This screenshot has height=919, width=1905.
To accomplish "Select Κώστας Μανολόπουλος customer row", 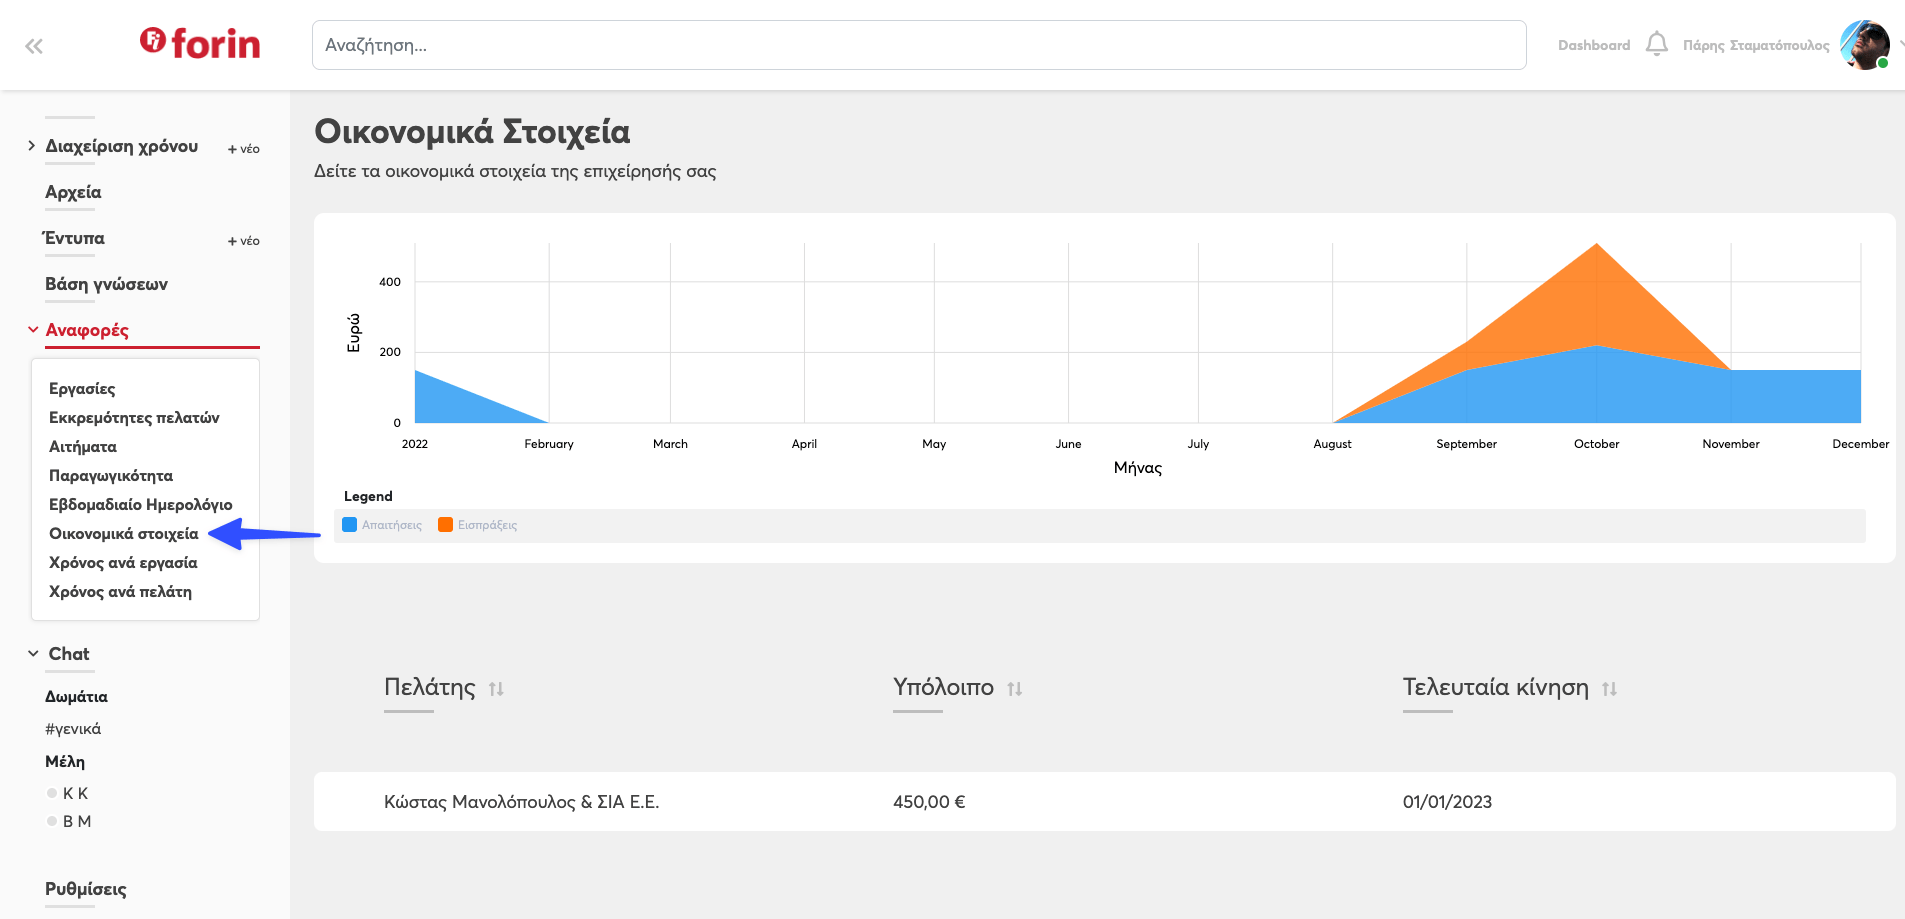I will pyautogui.click(x=521, y=802).
